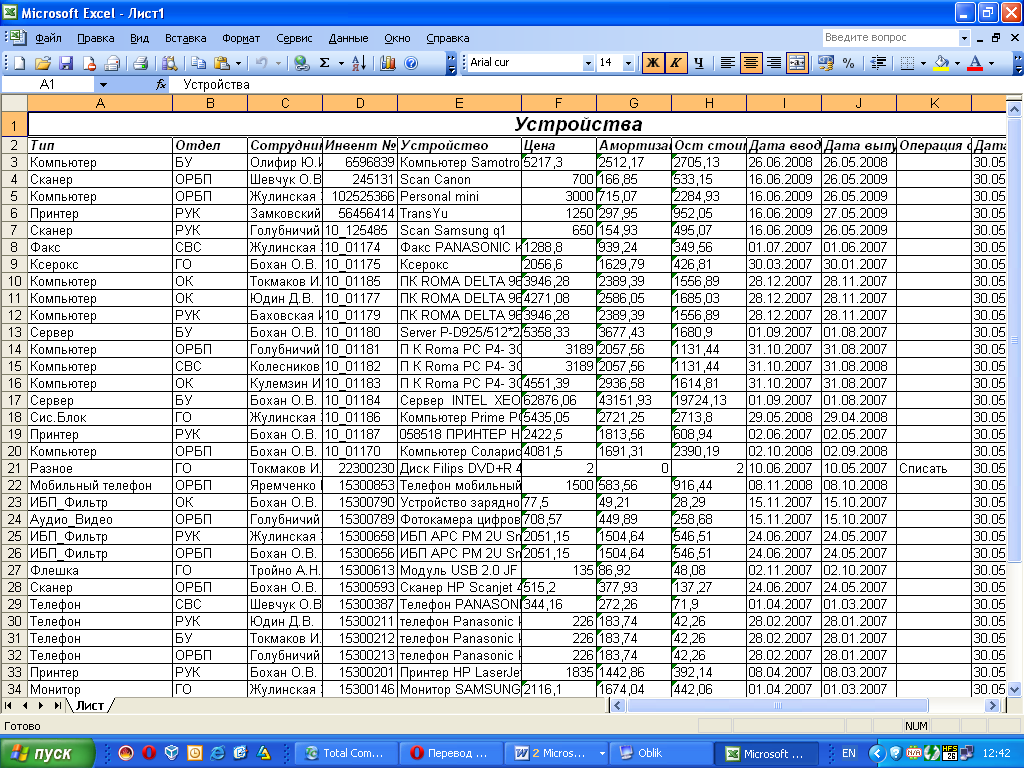Undo the last action
This screenshot has height=768, width=1024.
pyautogui.click(x=261, y=63)
